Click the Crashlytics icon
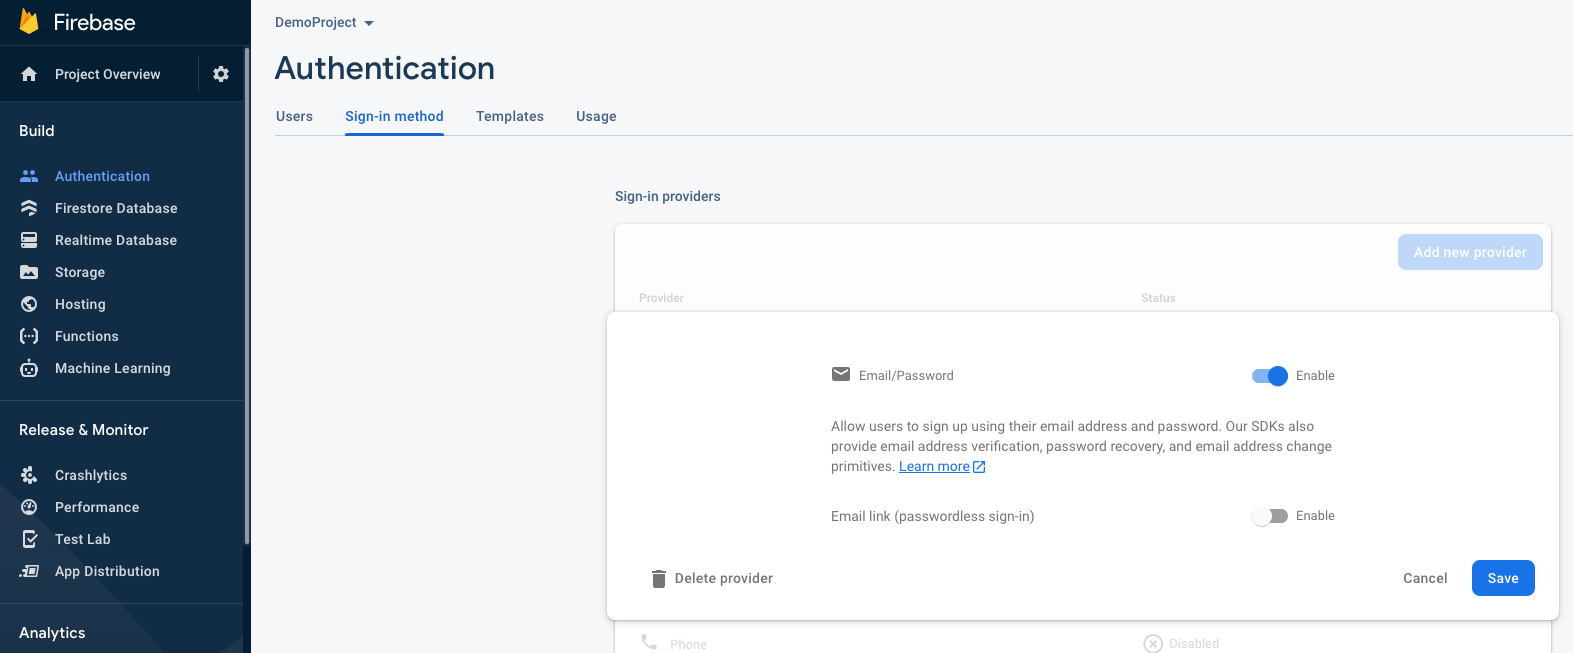The height and width of the screenshot is (653, 1573). tap(29, 475)
